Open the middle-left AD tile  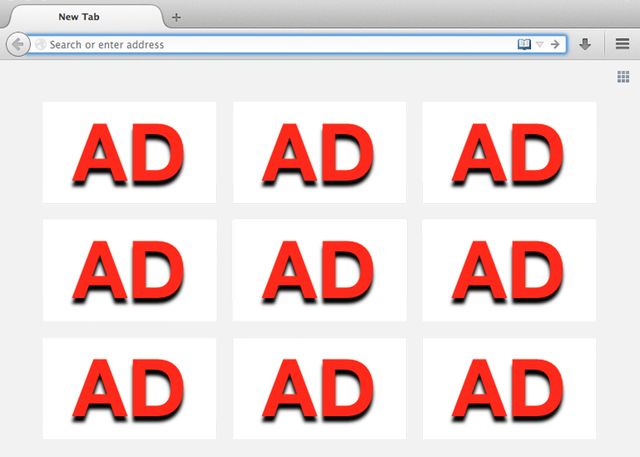click(129, 270)
